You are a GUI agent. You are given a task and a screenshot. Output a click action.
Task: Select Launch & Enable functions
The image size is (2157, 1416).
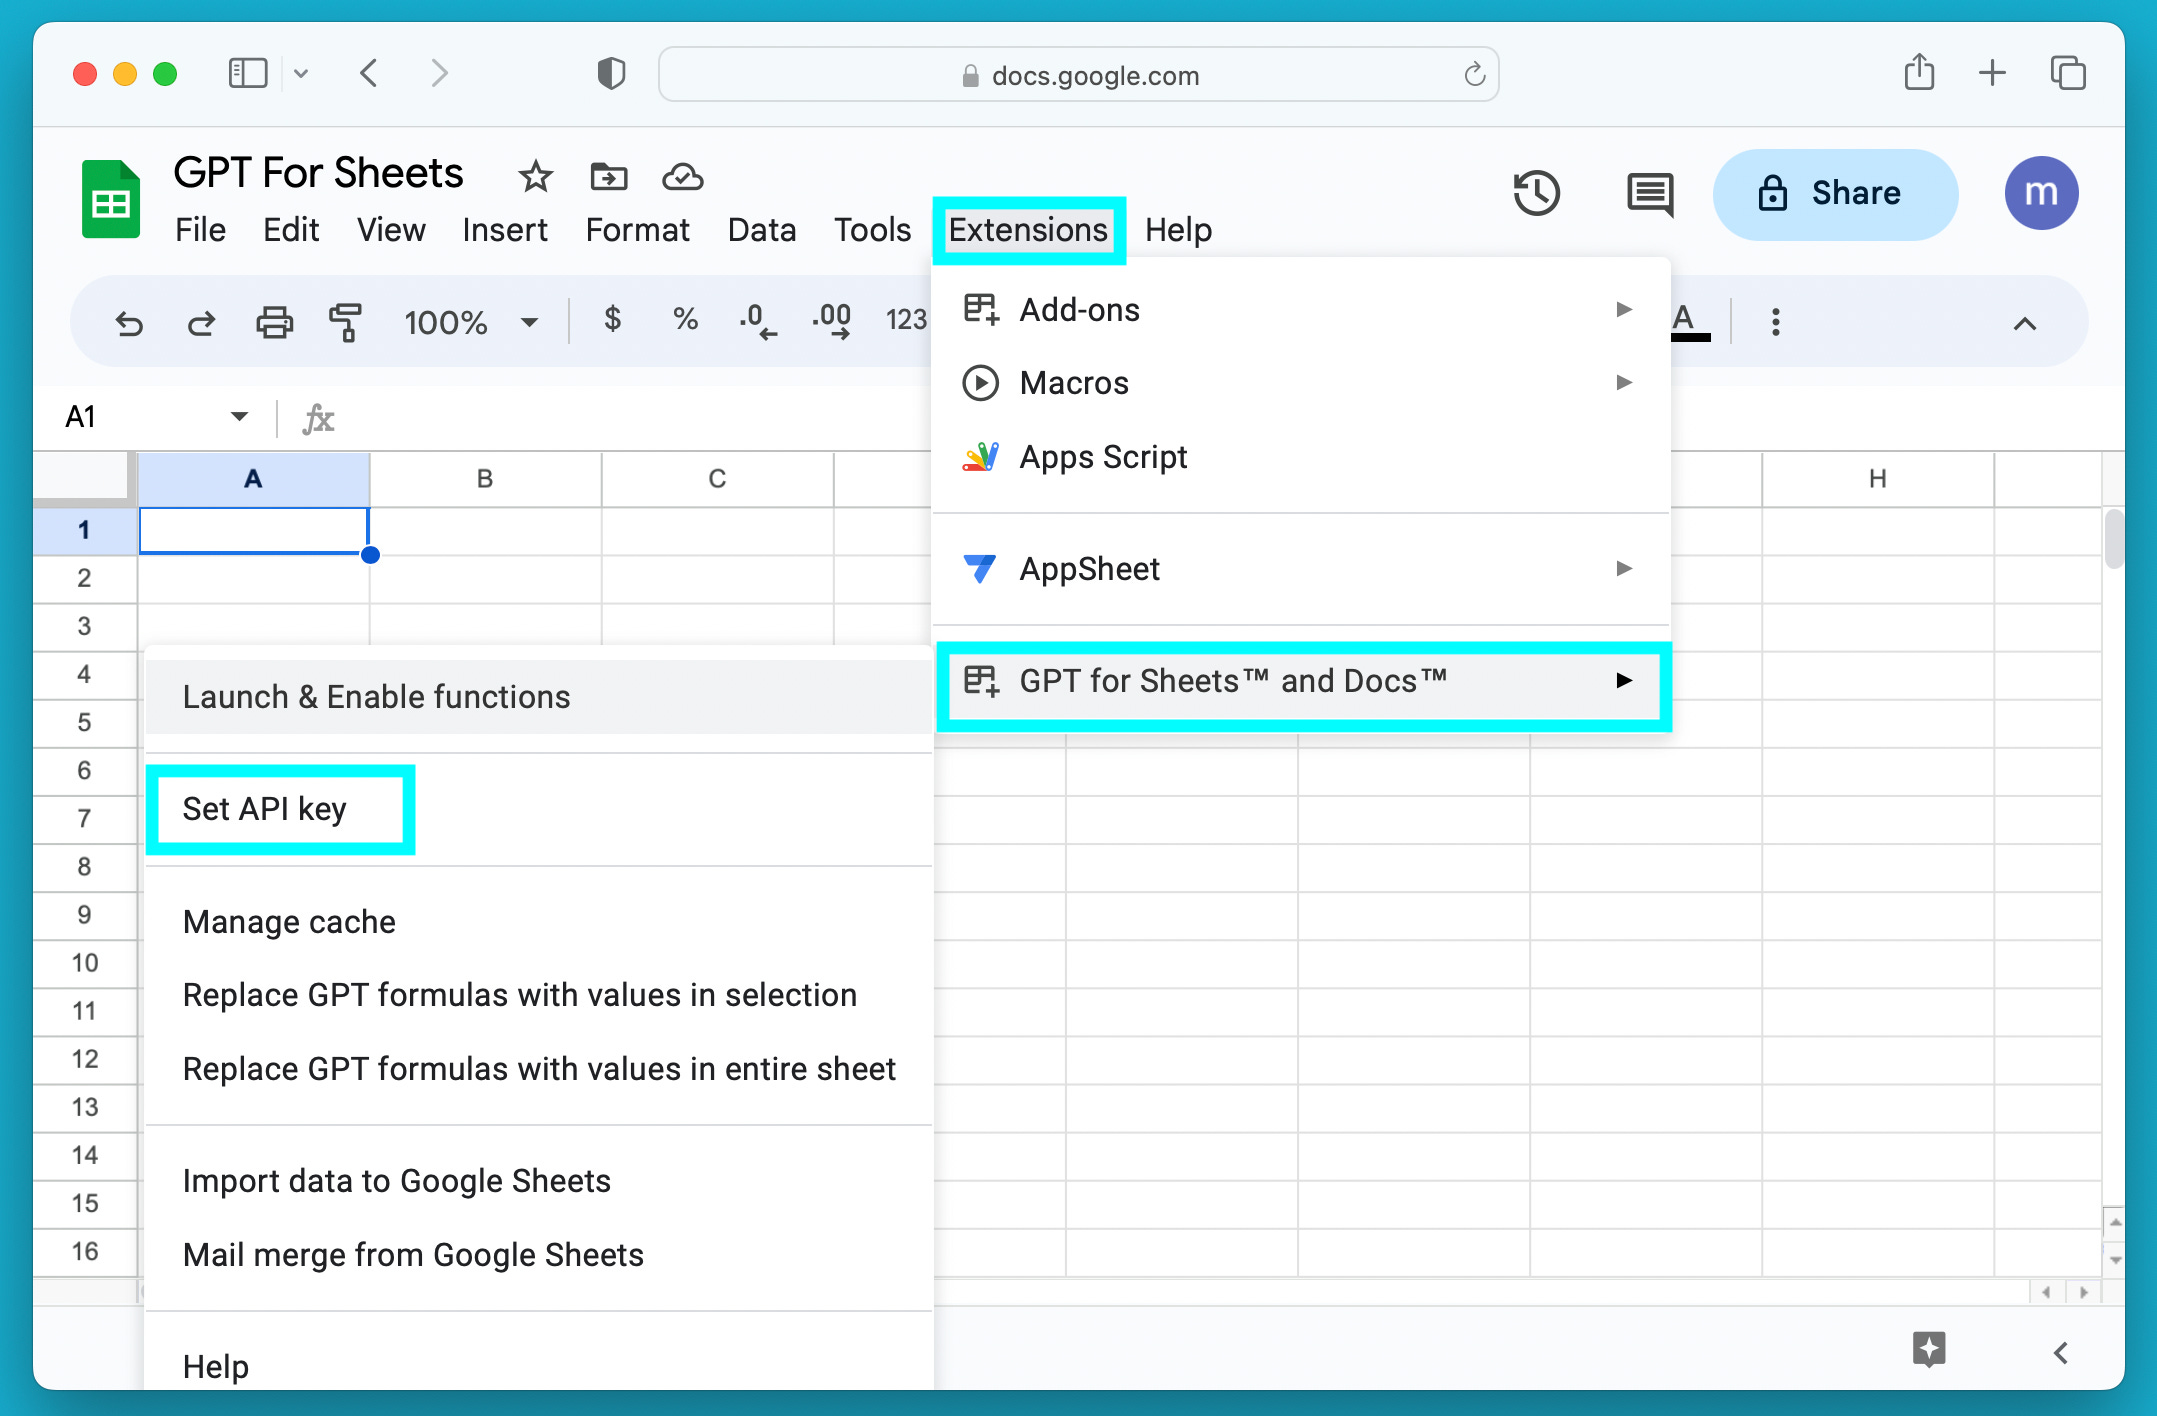[x=377, y=696]
